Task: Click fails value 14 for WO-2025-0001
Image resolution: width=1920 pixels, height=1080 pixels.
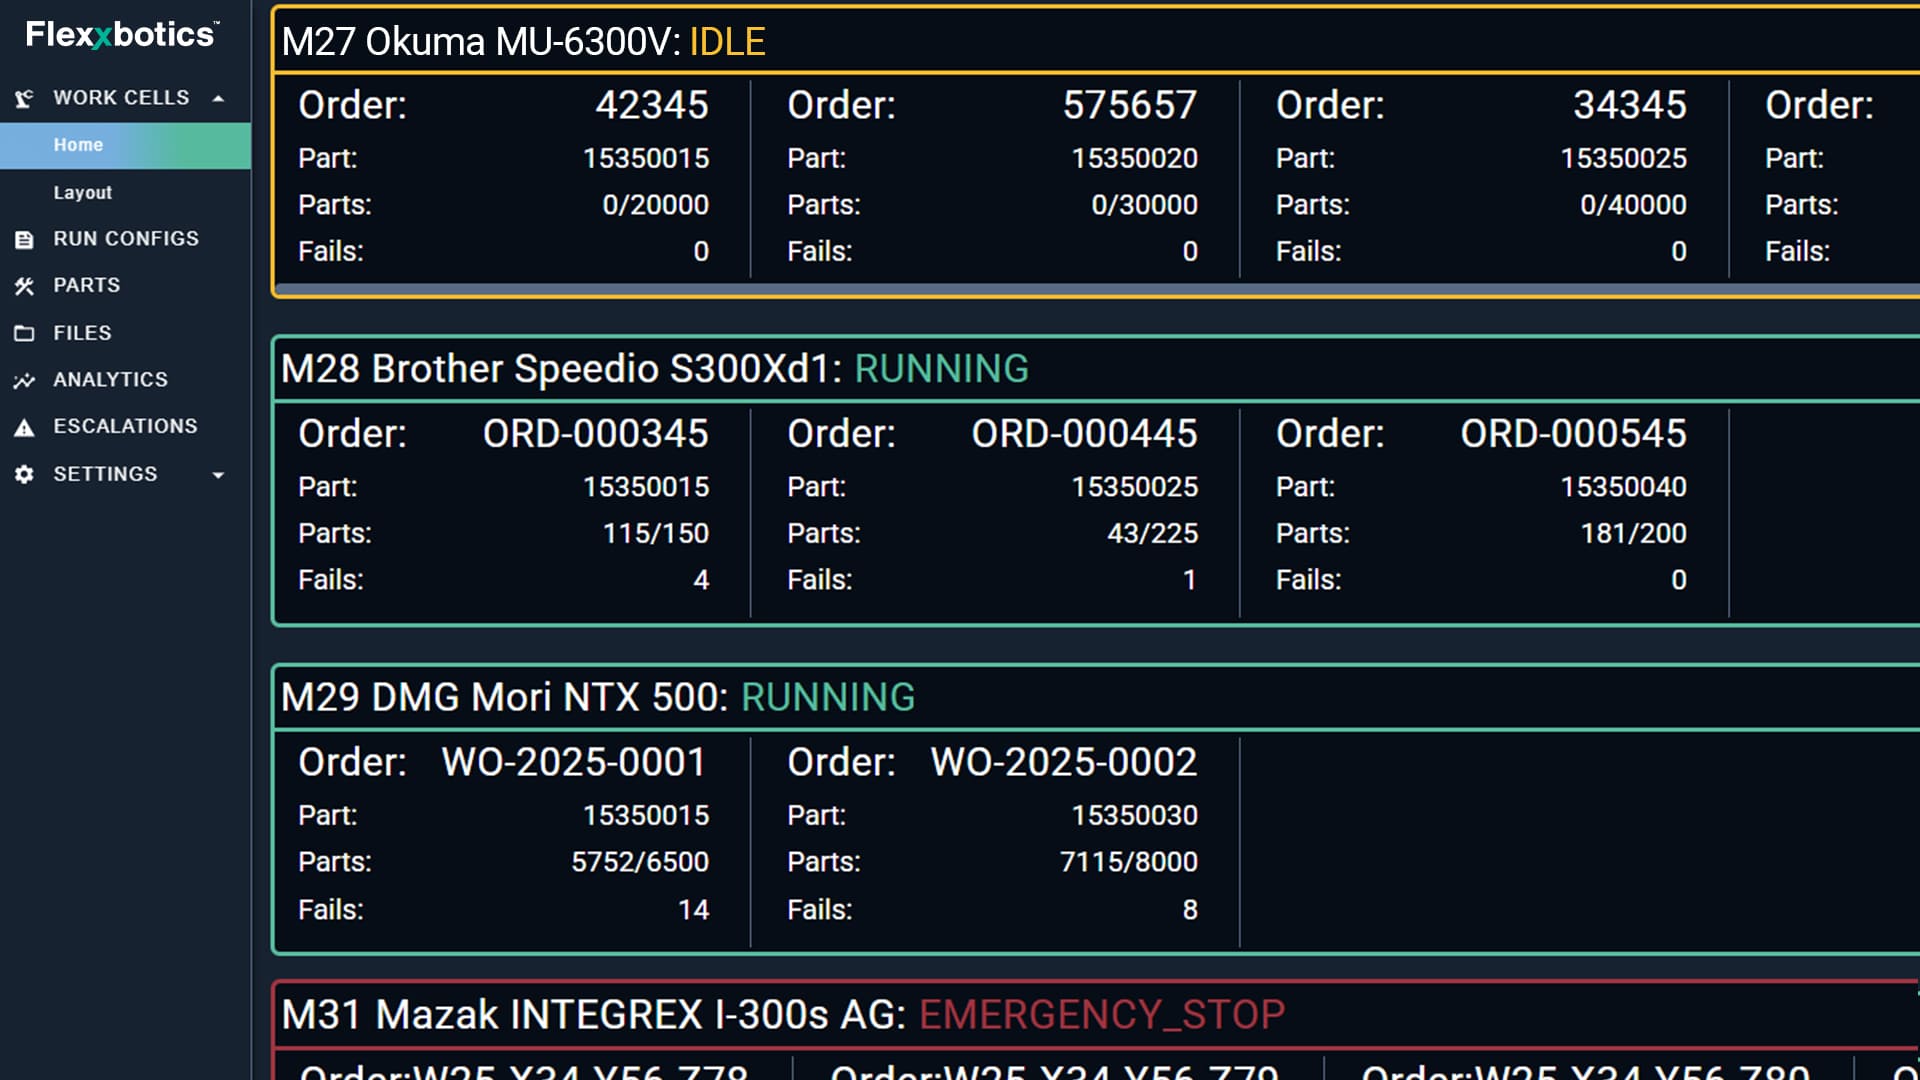Action: 694,910
